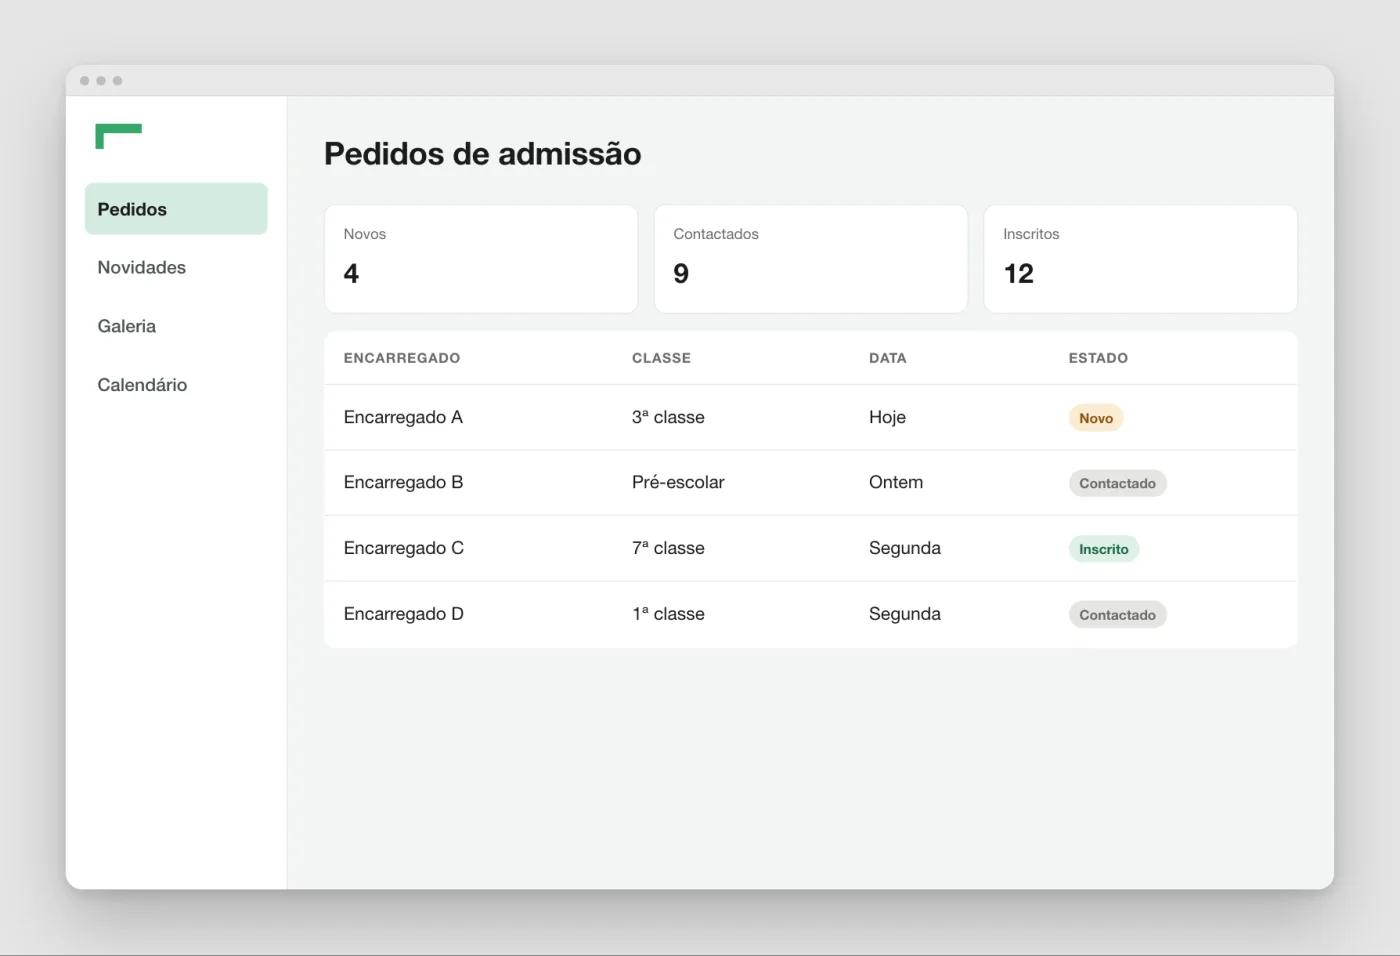Click Segunda in Encarregado D's row

(905, 614)
